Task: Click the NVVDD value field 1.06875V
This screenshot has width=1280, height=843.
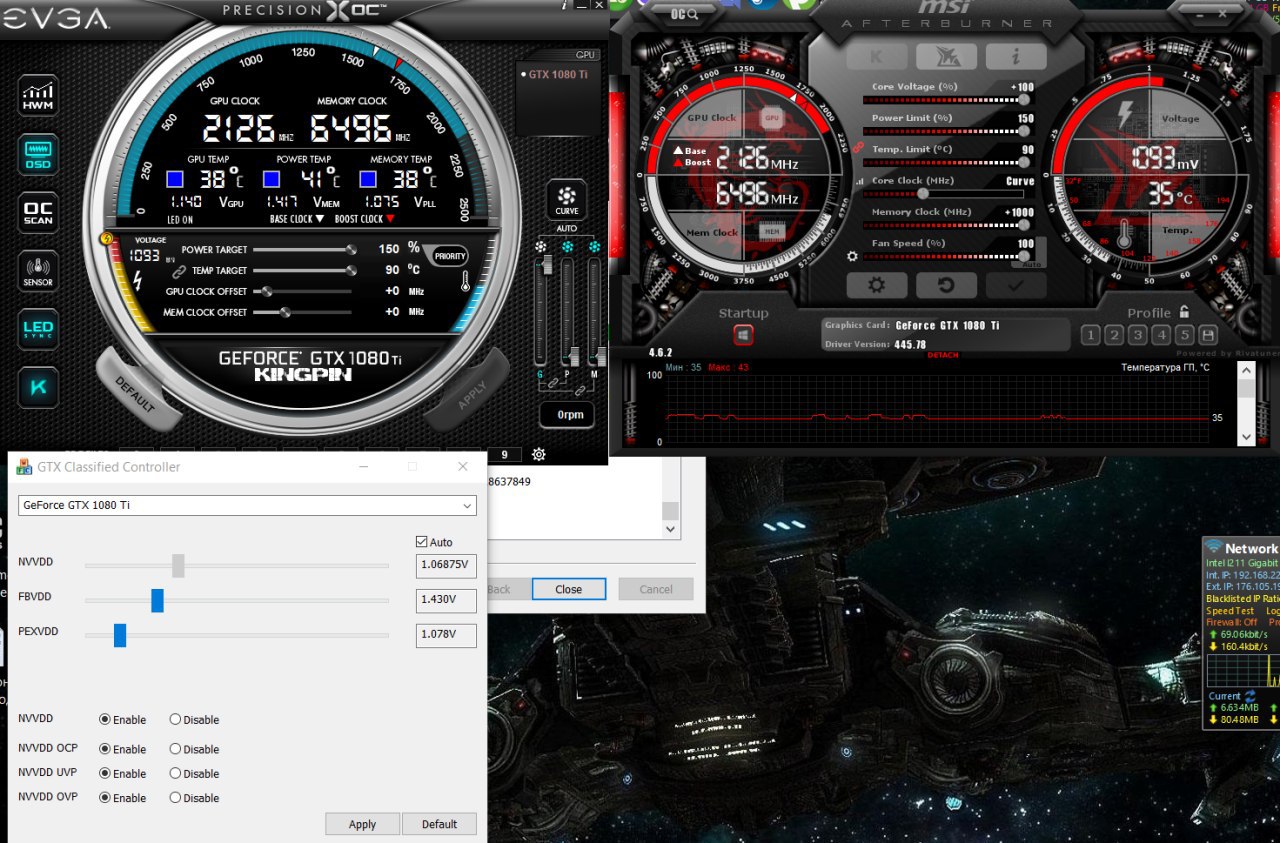Action: click(446, 566)
